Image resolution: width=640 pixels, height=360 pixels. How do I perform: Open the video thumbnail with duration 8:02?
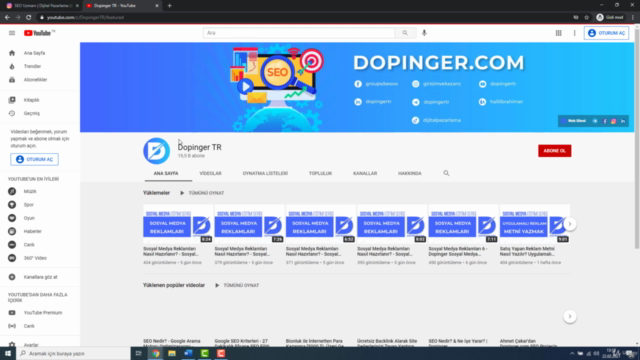(x=392, y=224)
